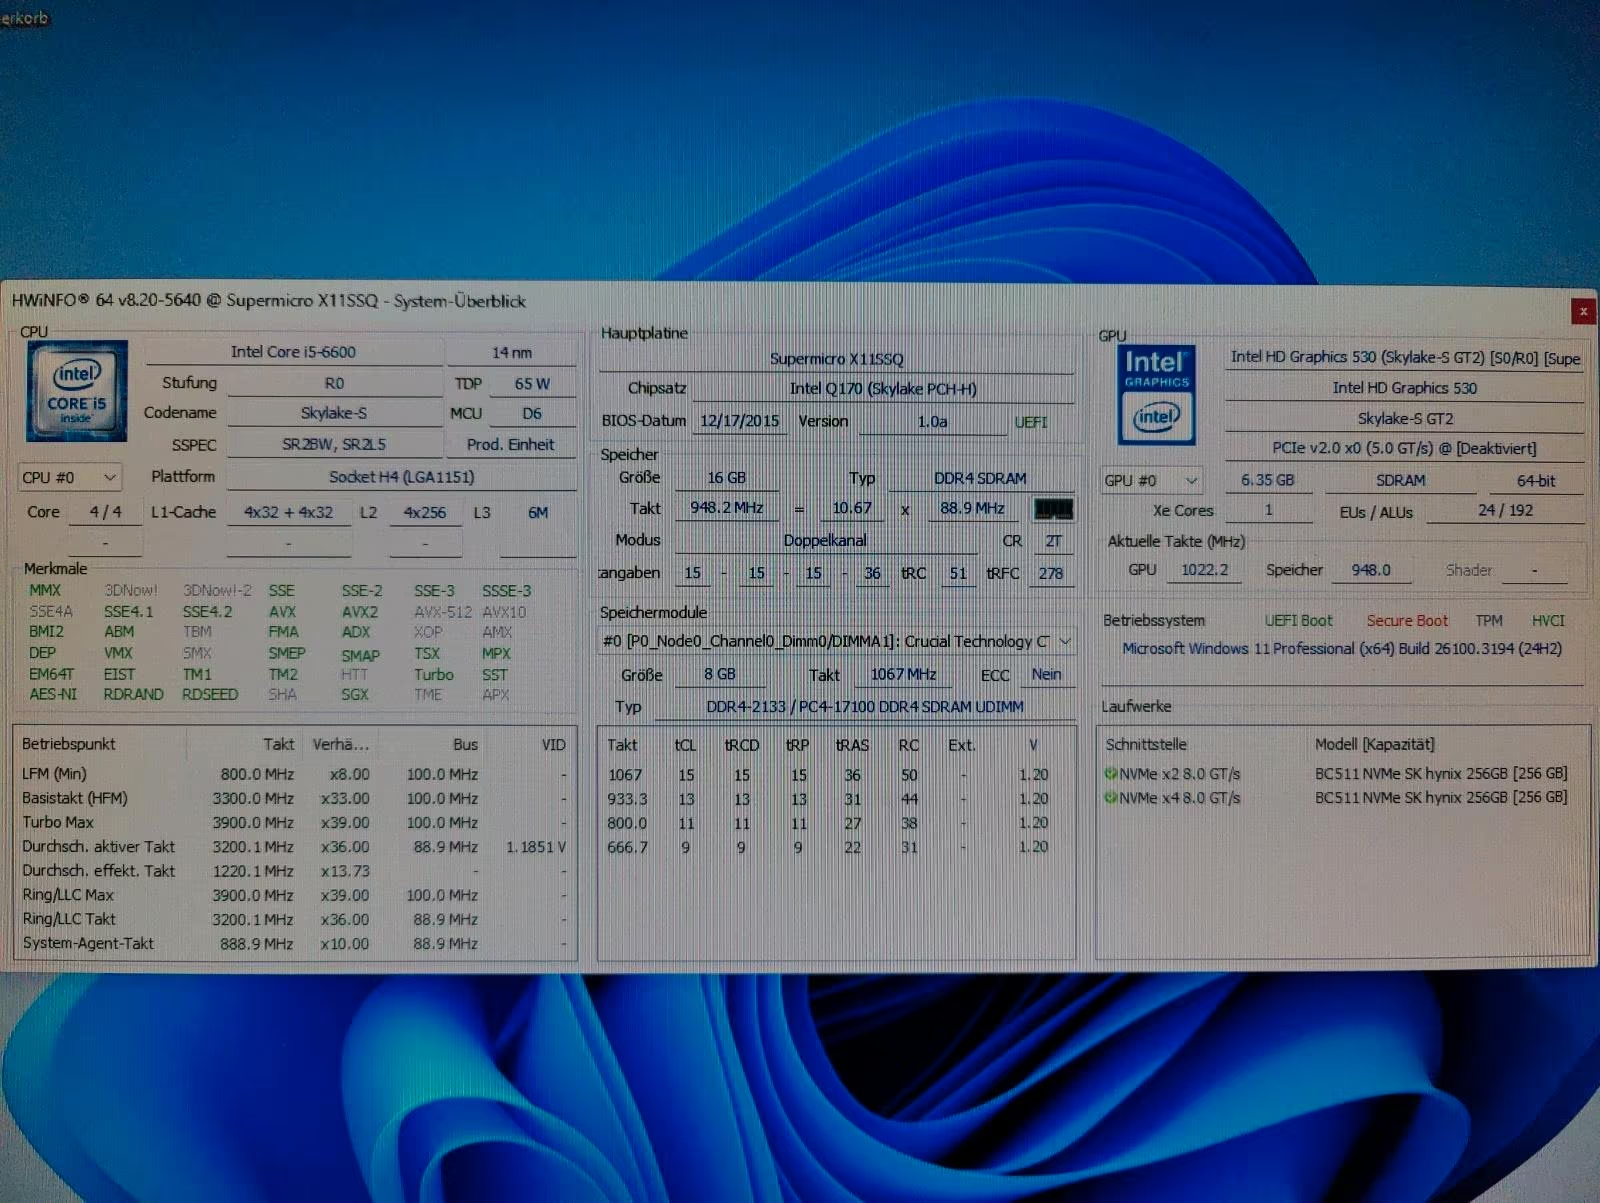Click the UEFI label next to version
This screenshot has height=1203, width=1600.
point(1031,422)
